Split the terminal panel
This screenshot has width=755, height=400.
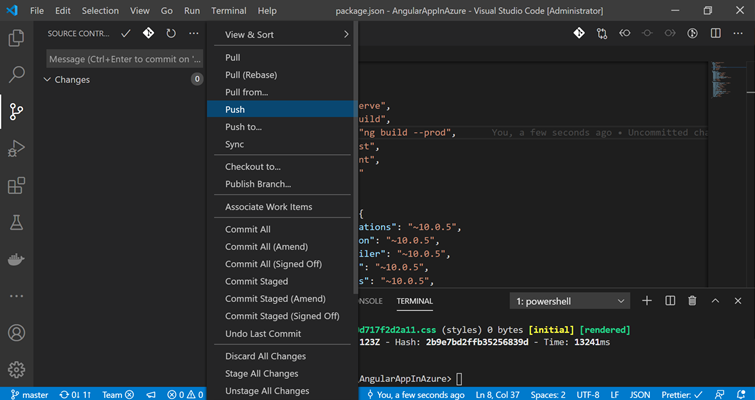(670, 301)
